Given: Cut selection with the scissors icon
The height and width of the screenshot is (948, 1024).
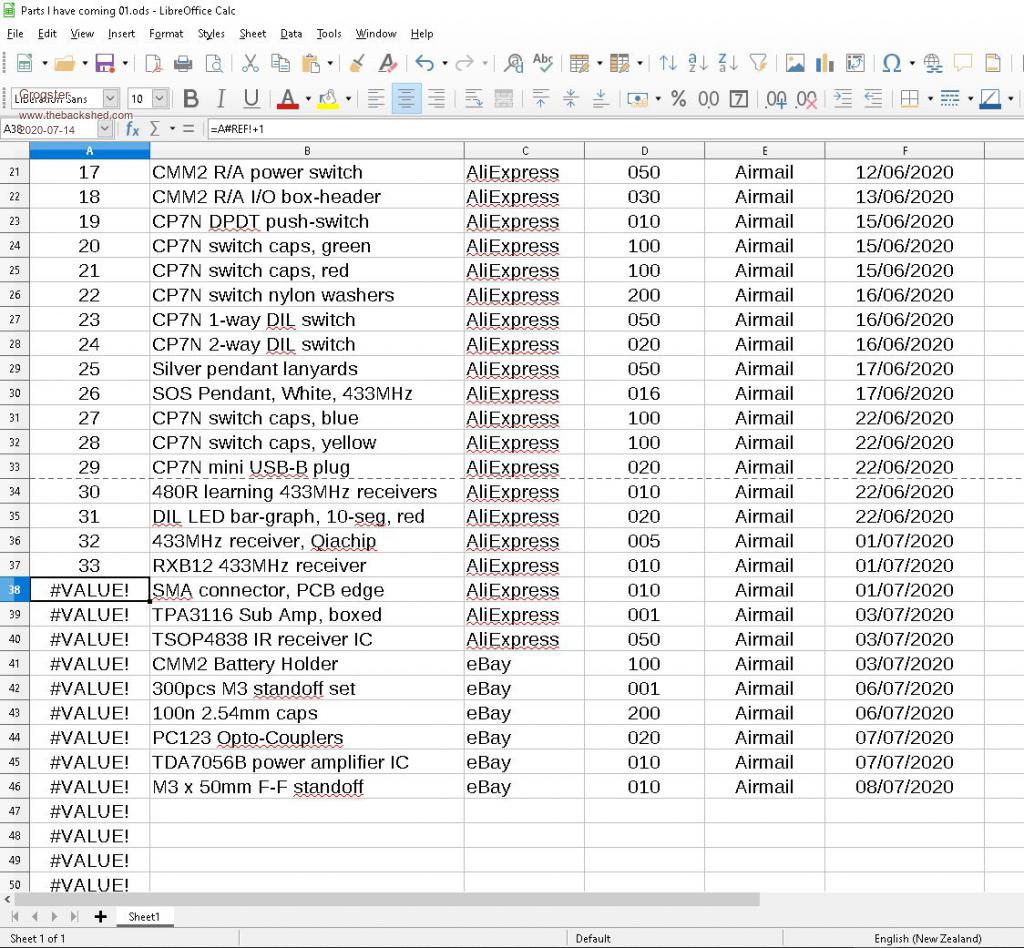Looking at the screenshot, I should point(250,63).
